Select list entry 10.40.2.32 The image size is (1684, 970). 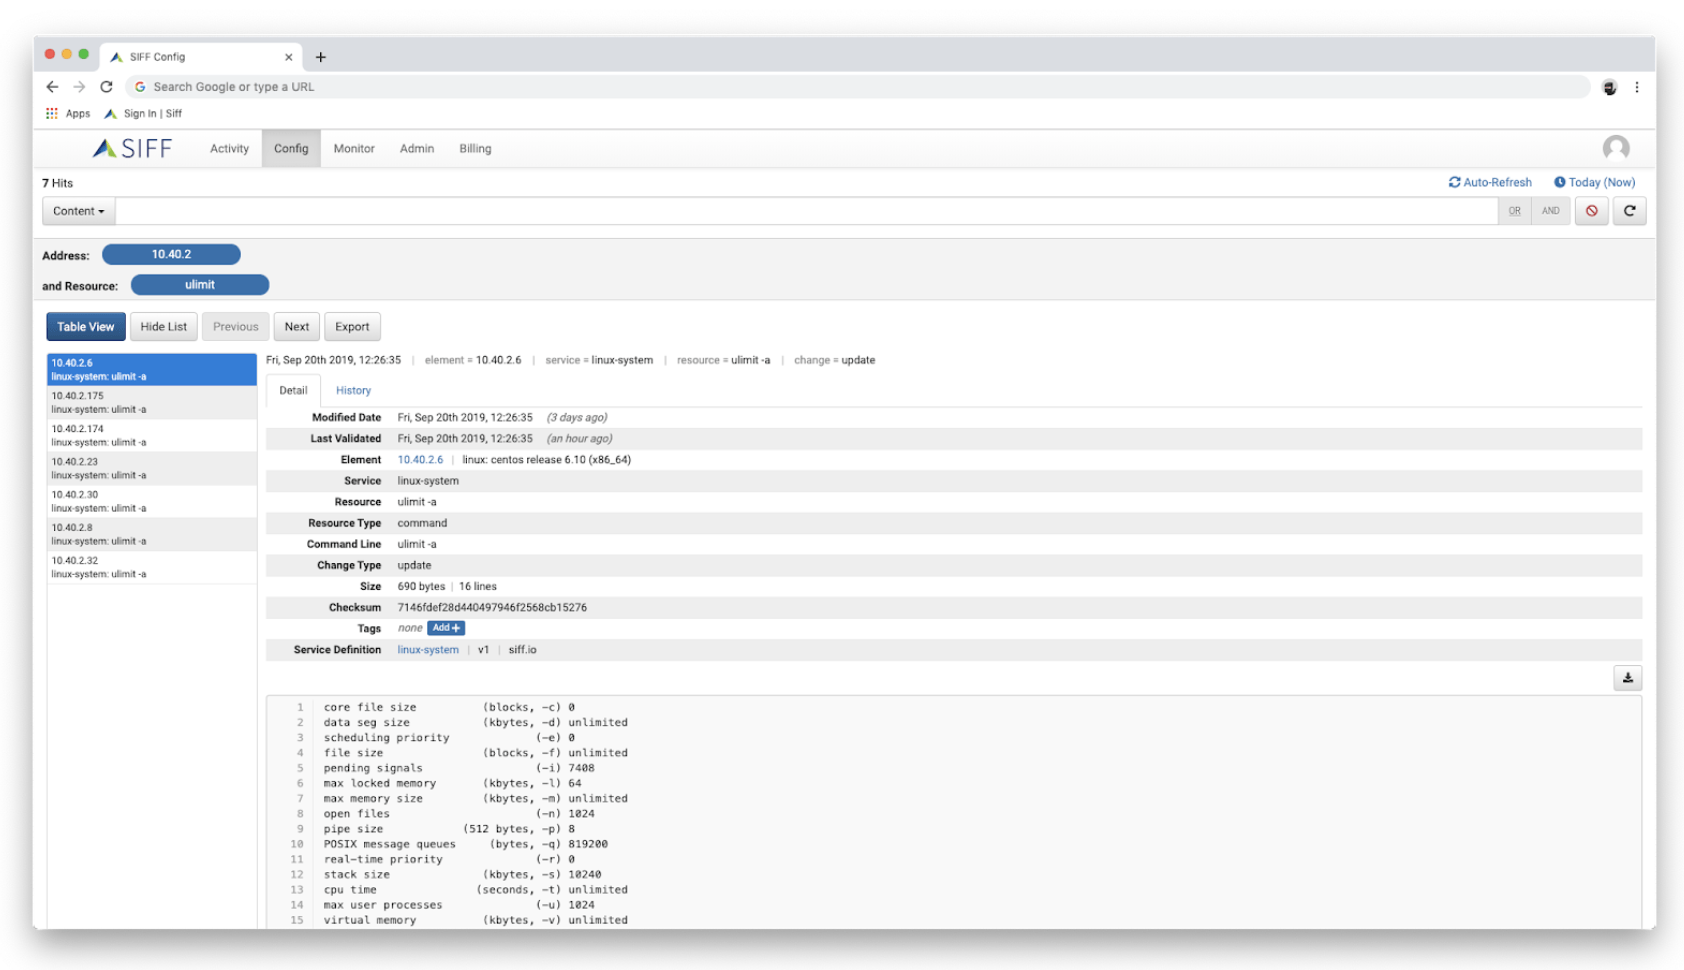click(x=152, y=568)
